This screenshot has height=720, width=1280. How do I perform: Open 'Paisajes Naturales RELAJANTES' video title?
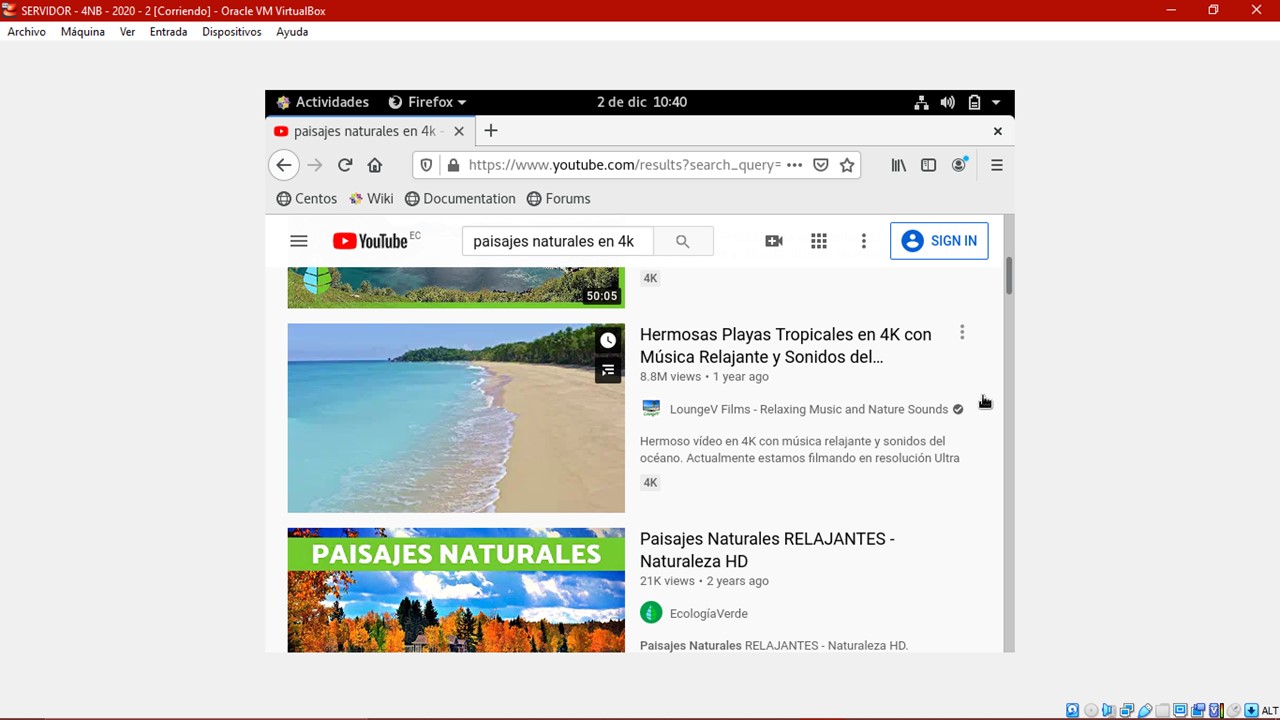point(768,550)
